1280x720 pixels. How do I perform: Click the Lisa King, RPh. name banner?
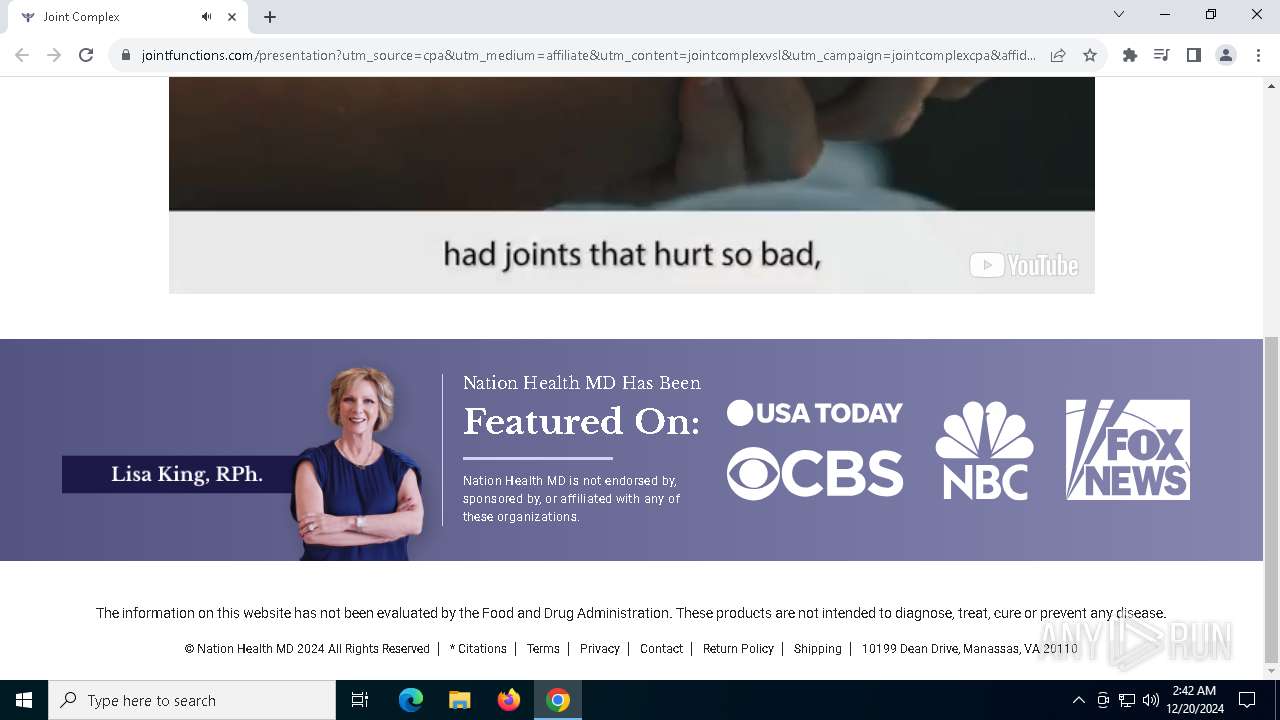187,474
